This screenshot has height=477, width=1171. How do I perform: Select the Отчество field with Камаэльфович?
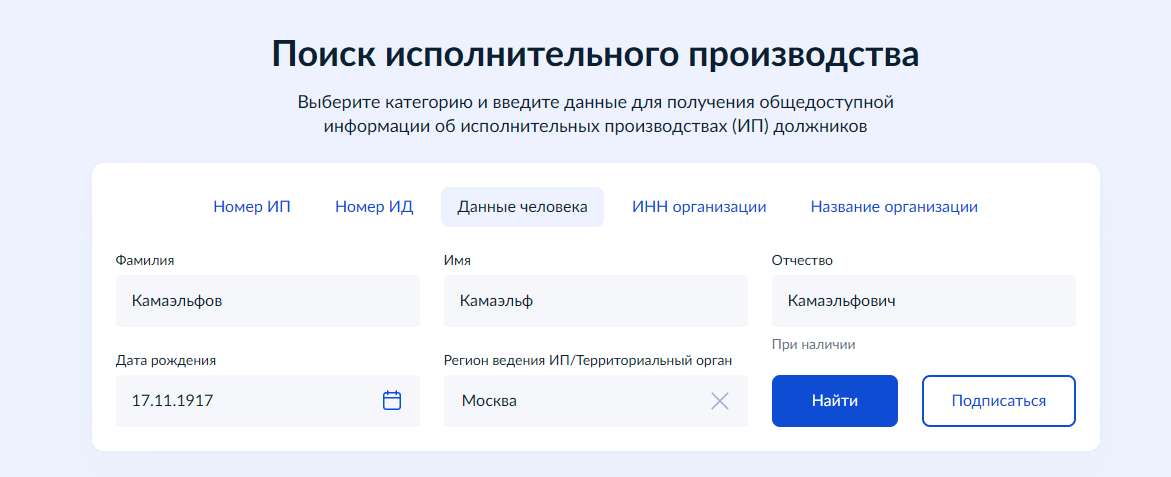(x=923, y=301)
